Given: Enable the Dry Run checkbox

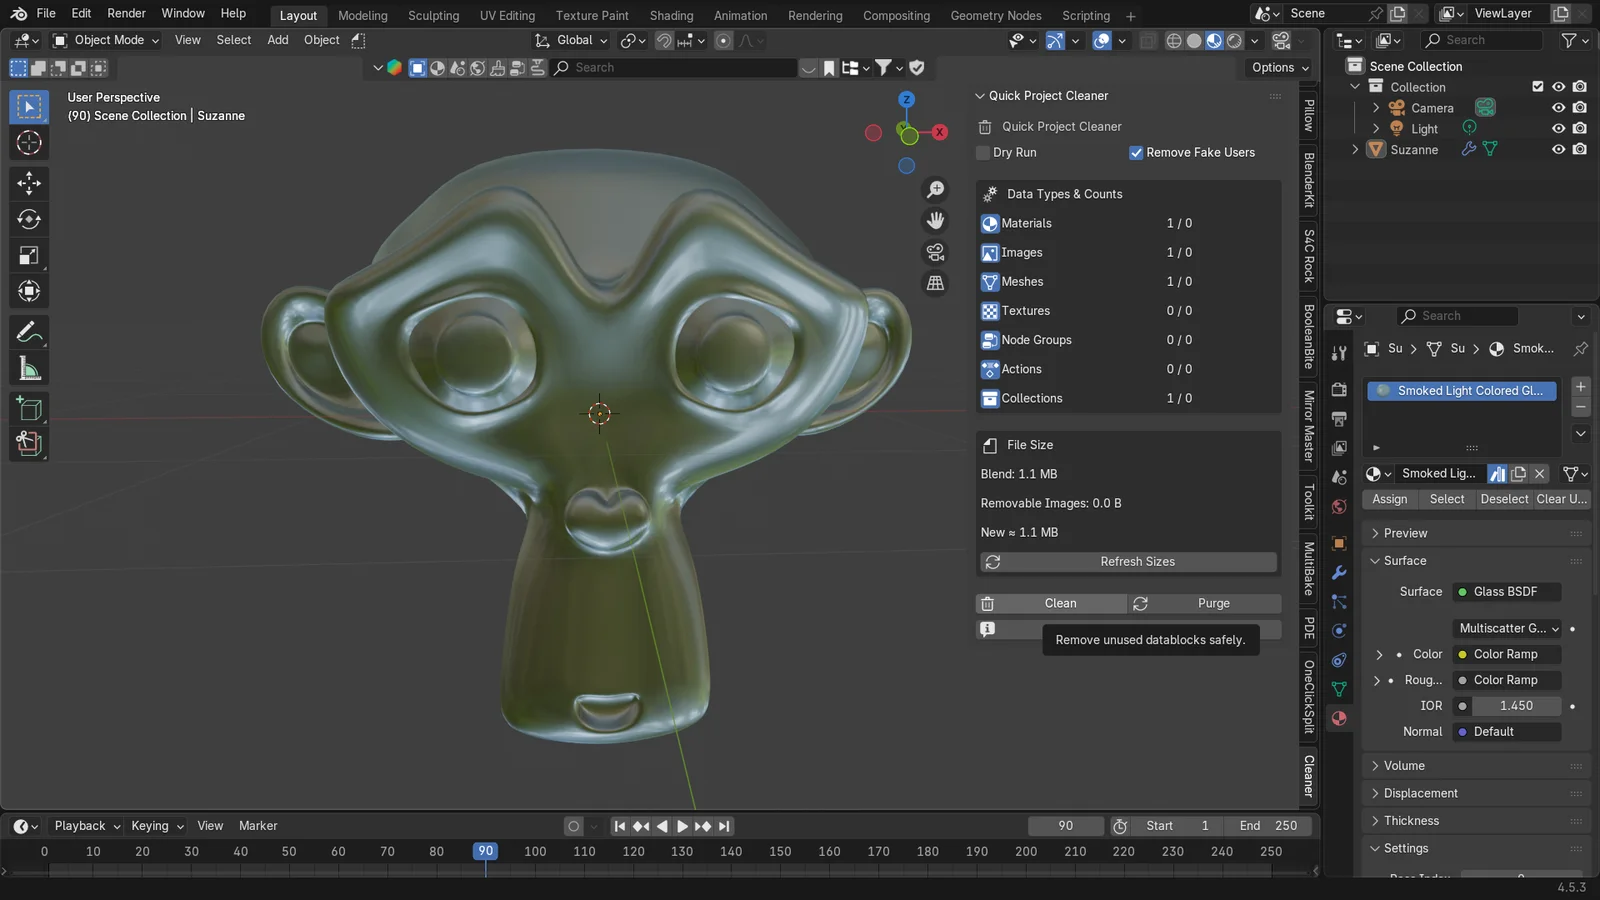Looking at the screenshot, I should click(983, 152).
